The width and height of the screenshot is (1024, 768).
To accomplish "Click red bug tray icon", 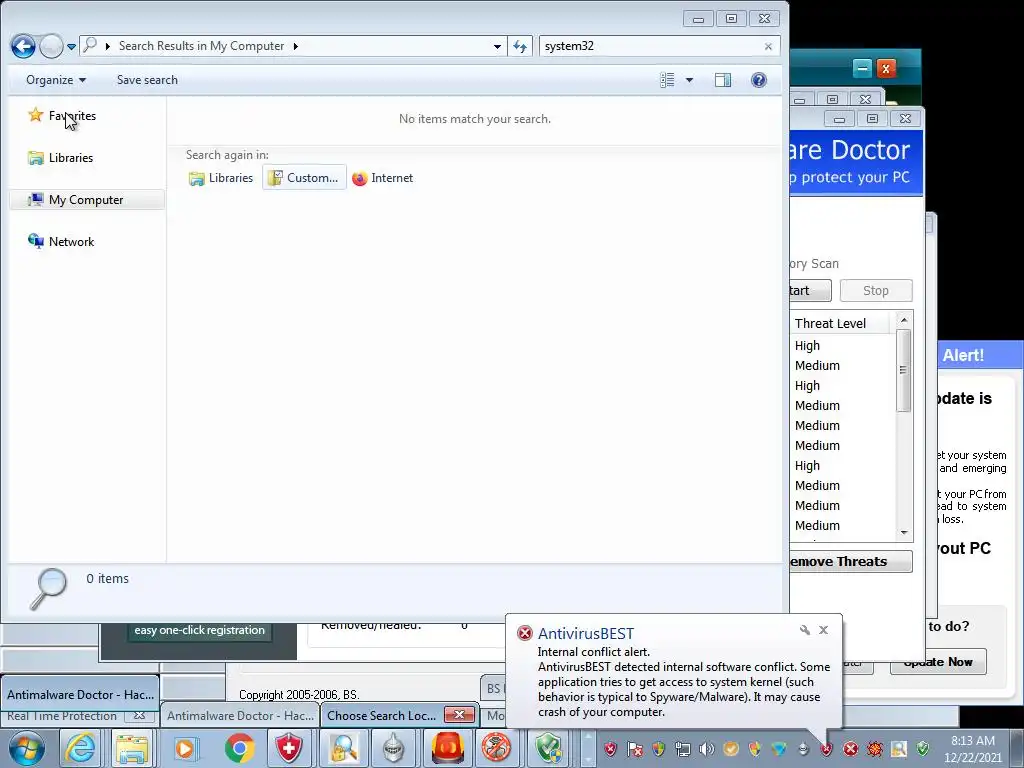I will pos(874,748).
